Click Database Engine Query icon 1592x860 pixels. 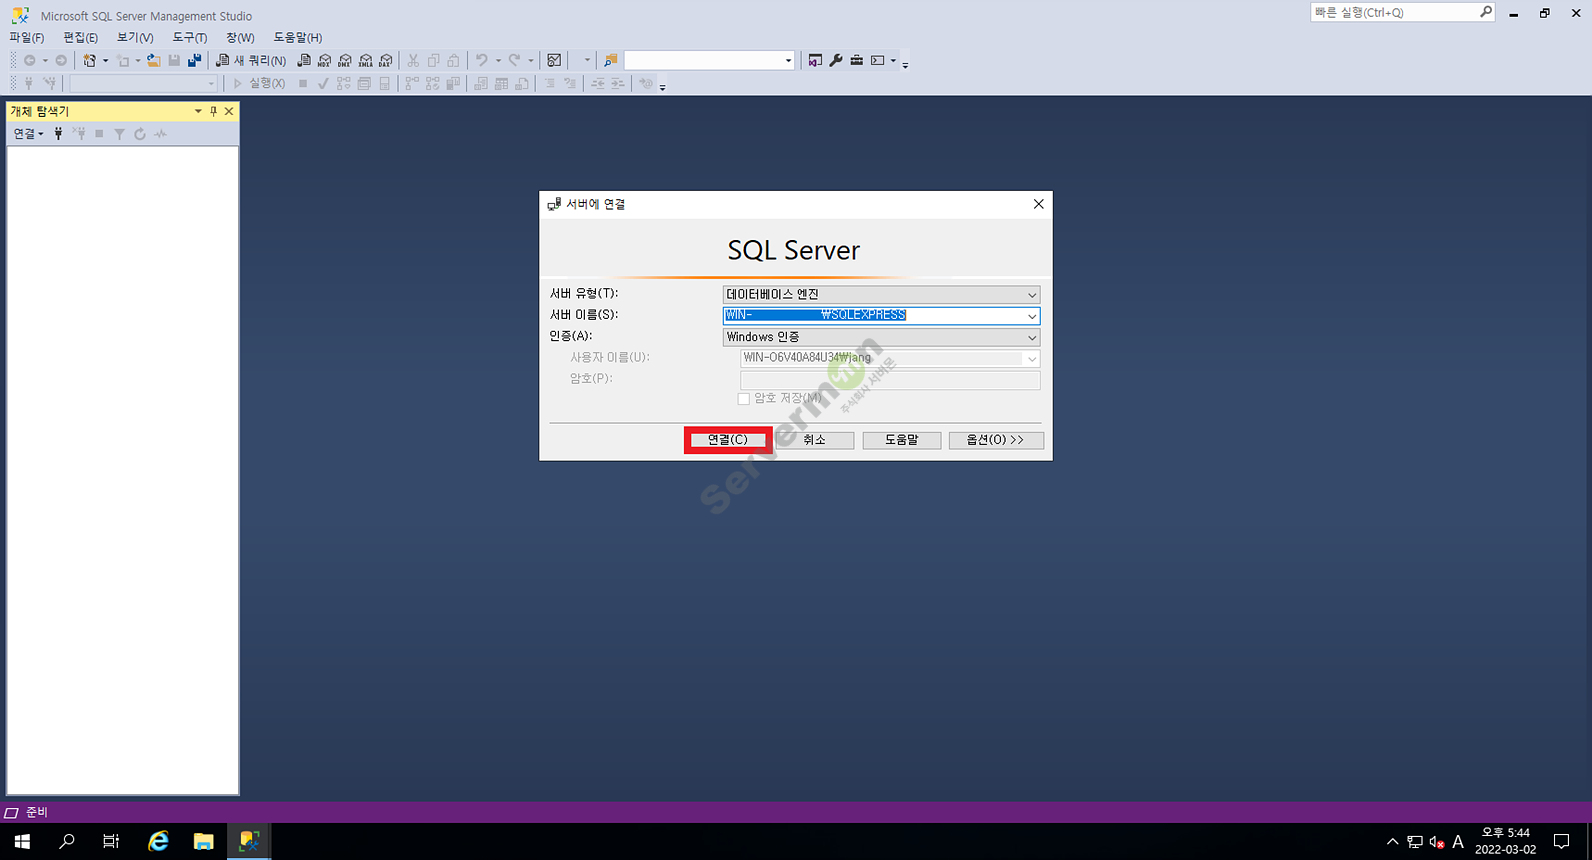tap(304, 60)
